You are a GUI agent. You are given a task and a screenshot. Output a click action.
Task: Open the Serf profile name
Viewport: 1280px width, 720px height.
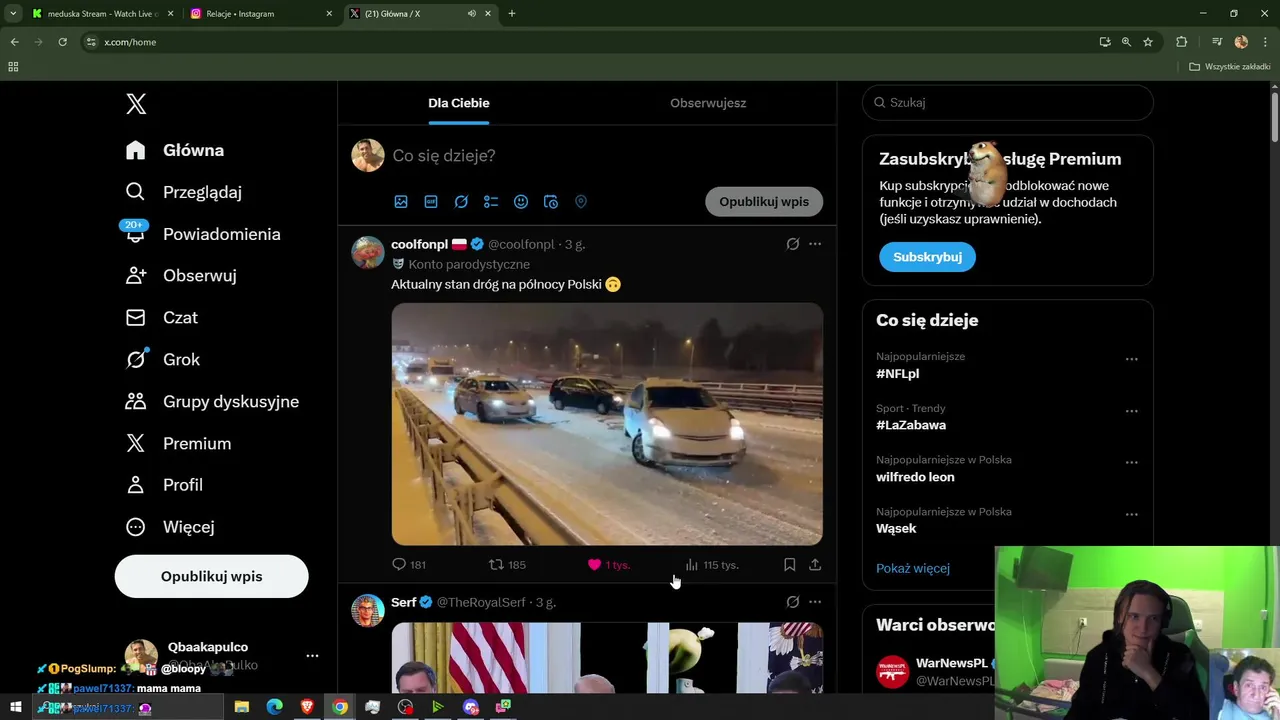point(404,602)
